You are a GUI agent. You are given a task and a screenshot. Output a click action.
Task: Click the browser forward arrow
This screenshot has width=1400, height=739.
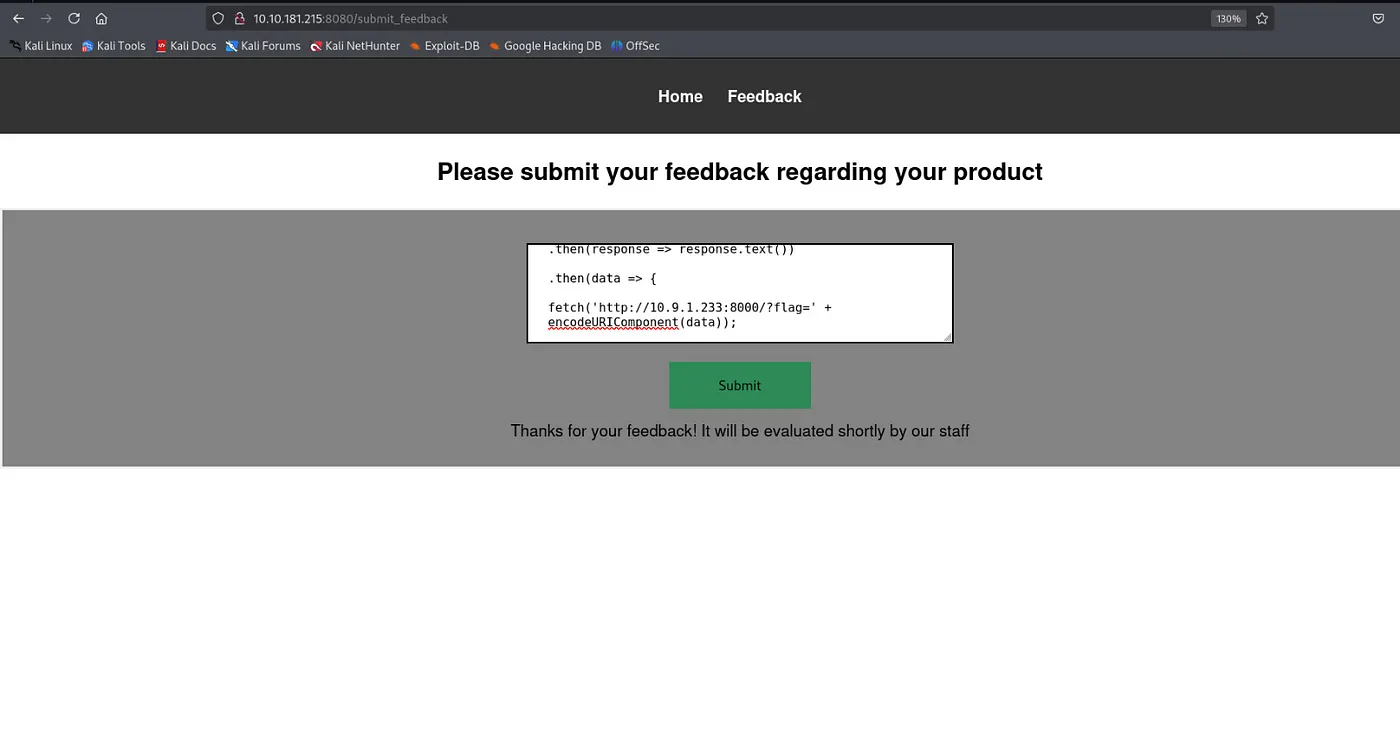tap(46, 18)
